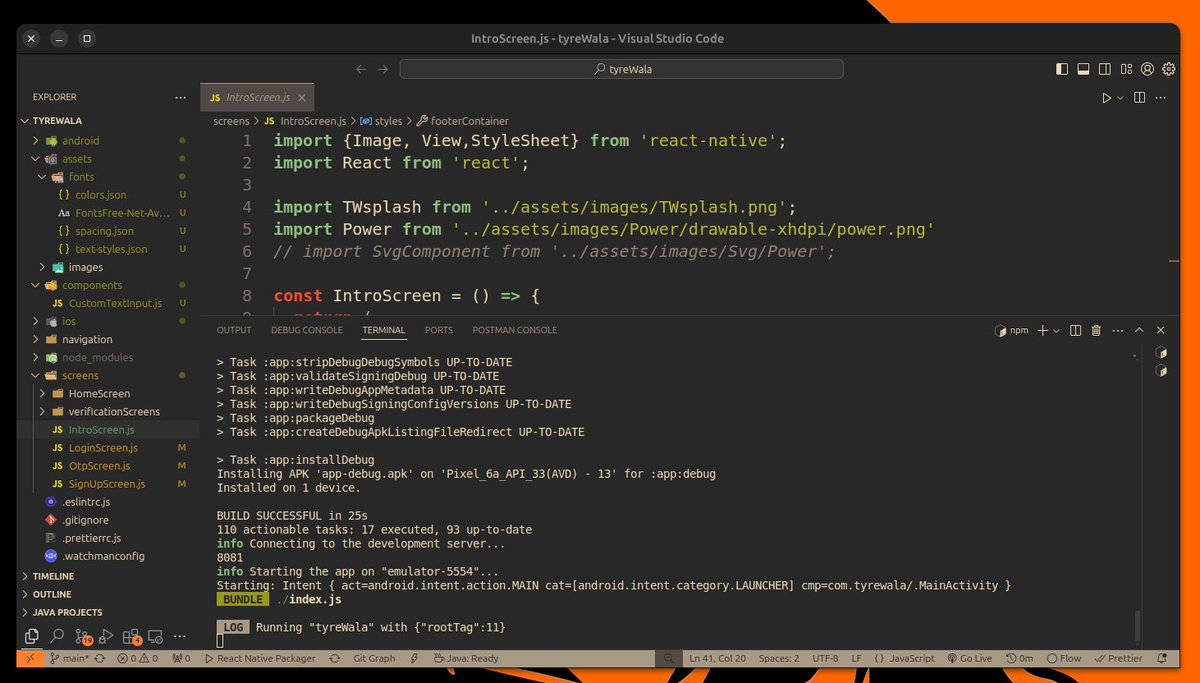Screen dimensions: 1200x683
Task: Change language mode JavaScript in status bar
Action: click(904, 658)
